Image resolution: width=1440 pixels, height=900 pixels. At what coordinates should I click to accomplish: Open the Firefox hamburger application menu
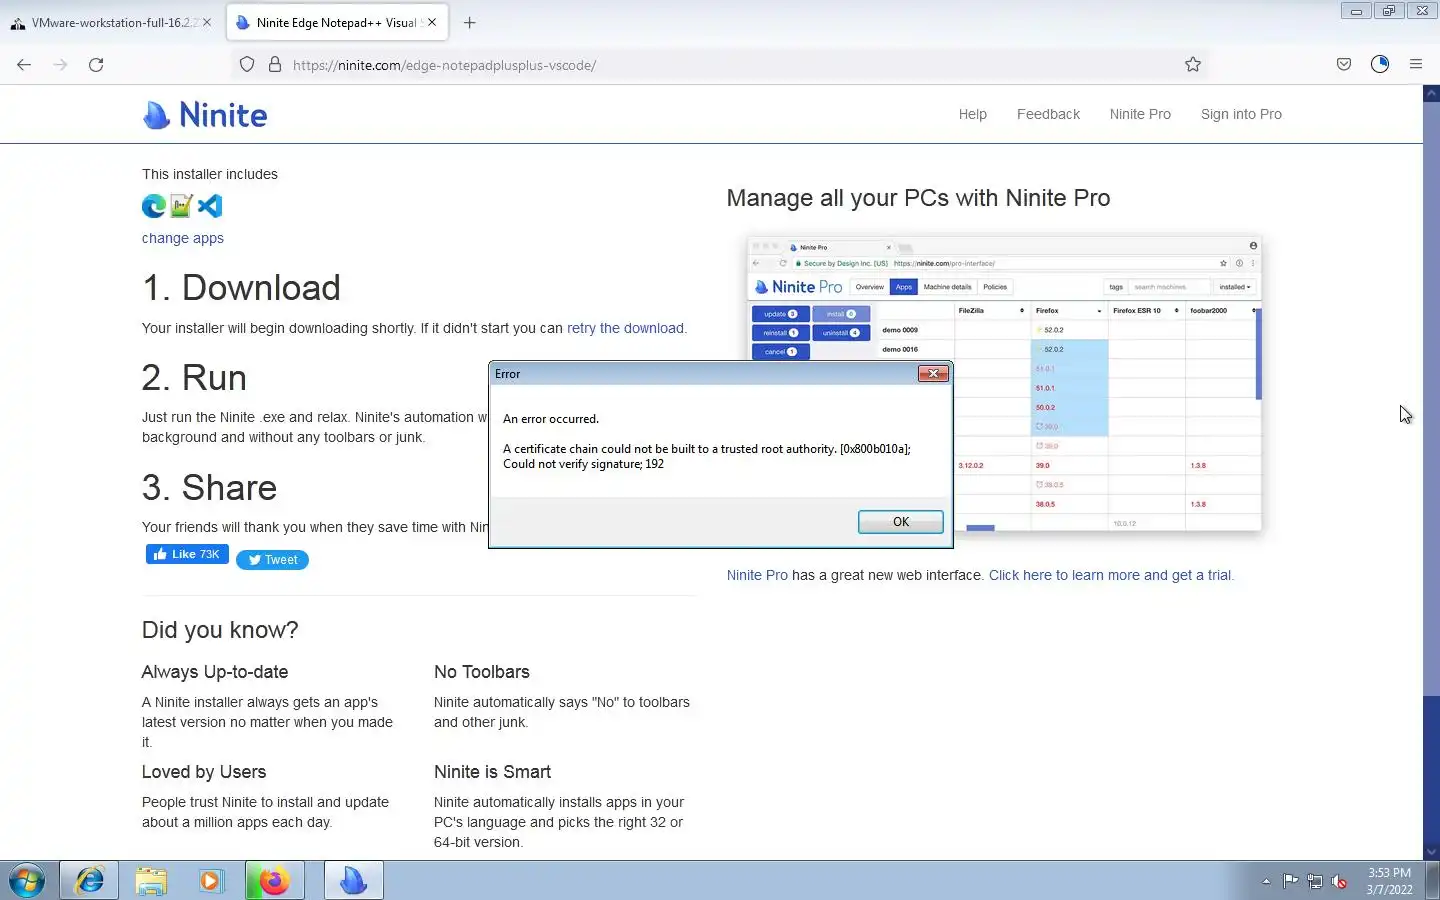[x=1416, y=65]
